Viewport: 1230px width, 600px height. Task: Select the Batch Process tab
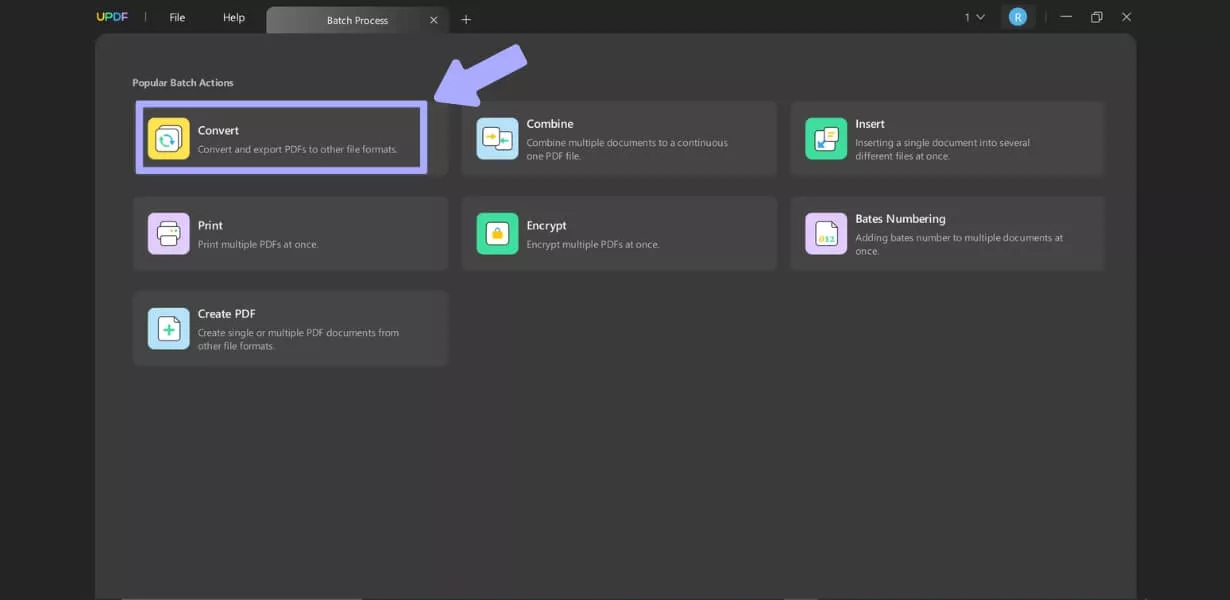[357, 20]
